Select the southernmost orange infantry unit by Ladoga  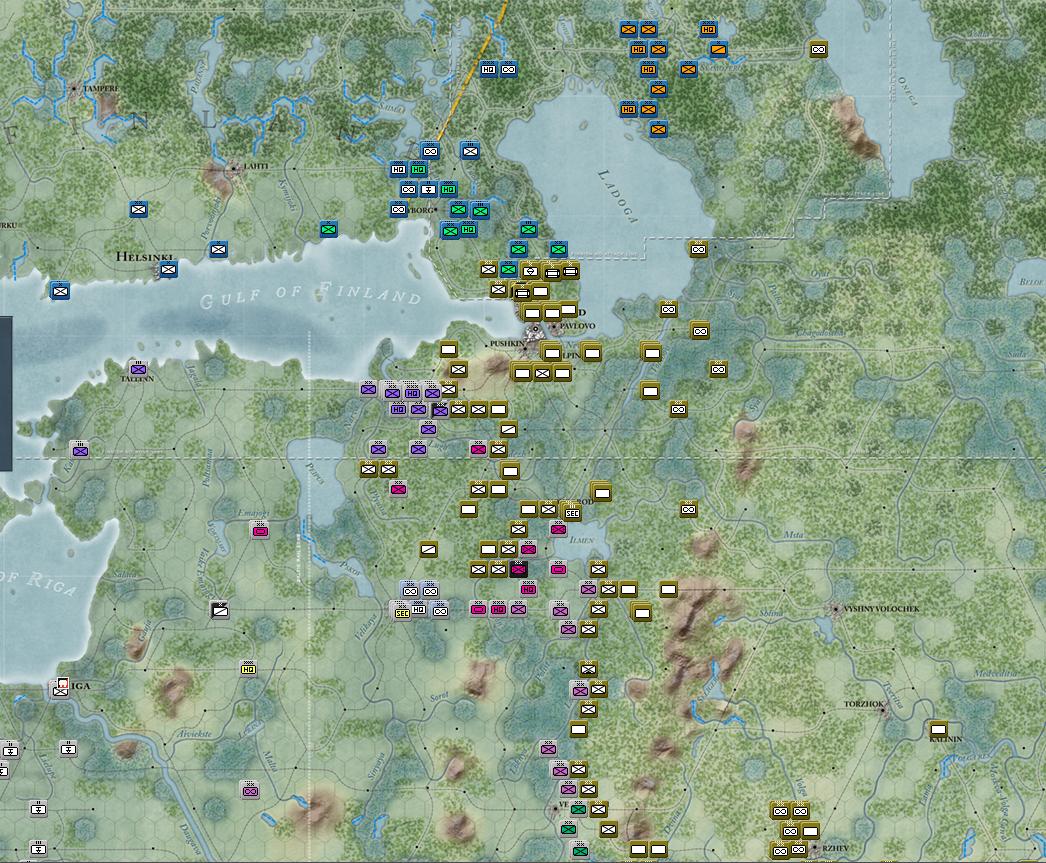click(658, 129)
